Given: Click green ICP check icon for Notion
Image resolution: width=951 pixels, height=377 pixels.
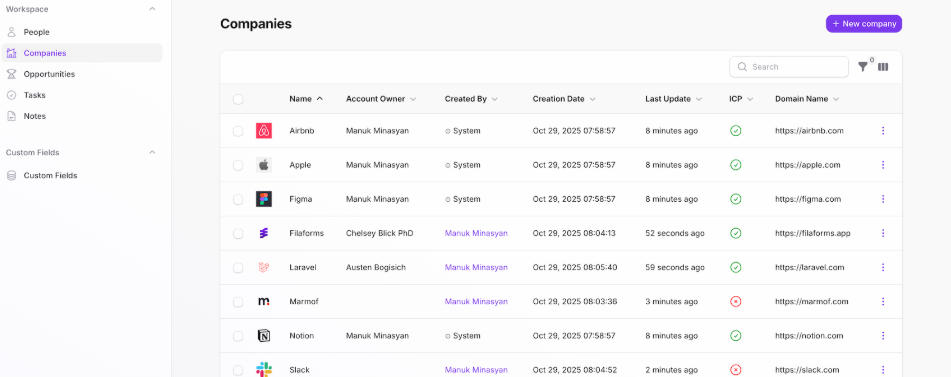Looking at the screenshot, I should [x=736, y=336].
